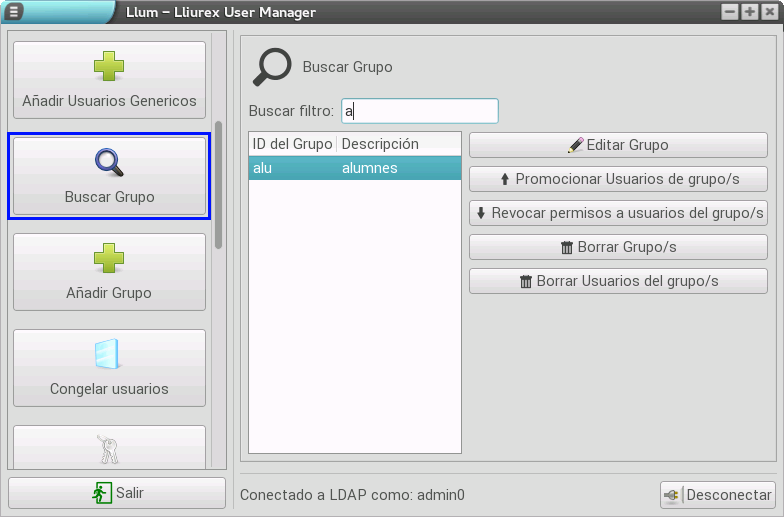Screen dimensions: 784x517
Task: Click the ice block icon for Congelar usuarios
Action: tap(109, 354)
